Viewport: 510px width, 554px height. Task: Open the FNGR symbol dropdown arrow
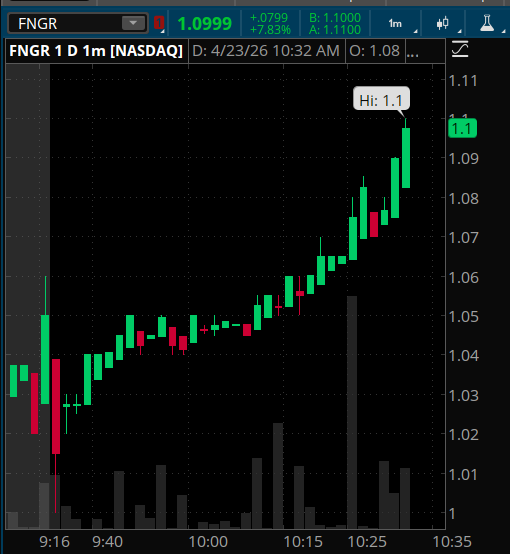[133, 24]
